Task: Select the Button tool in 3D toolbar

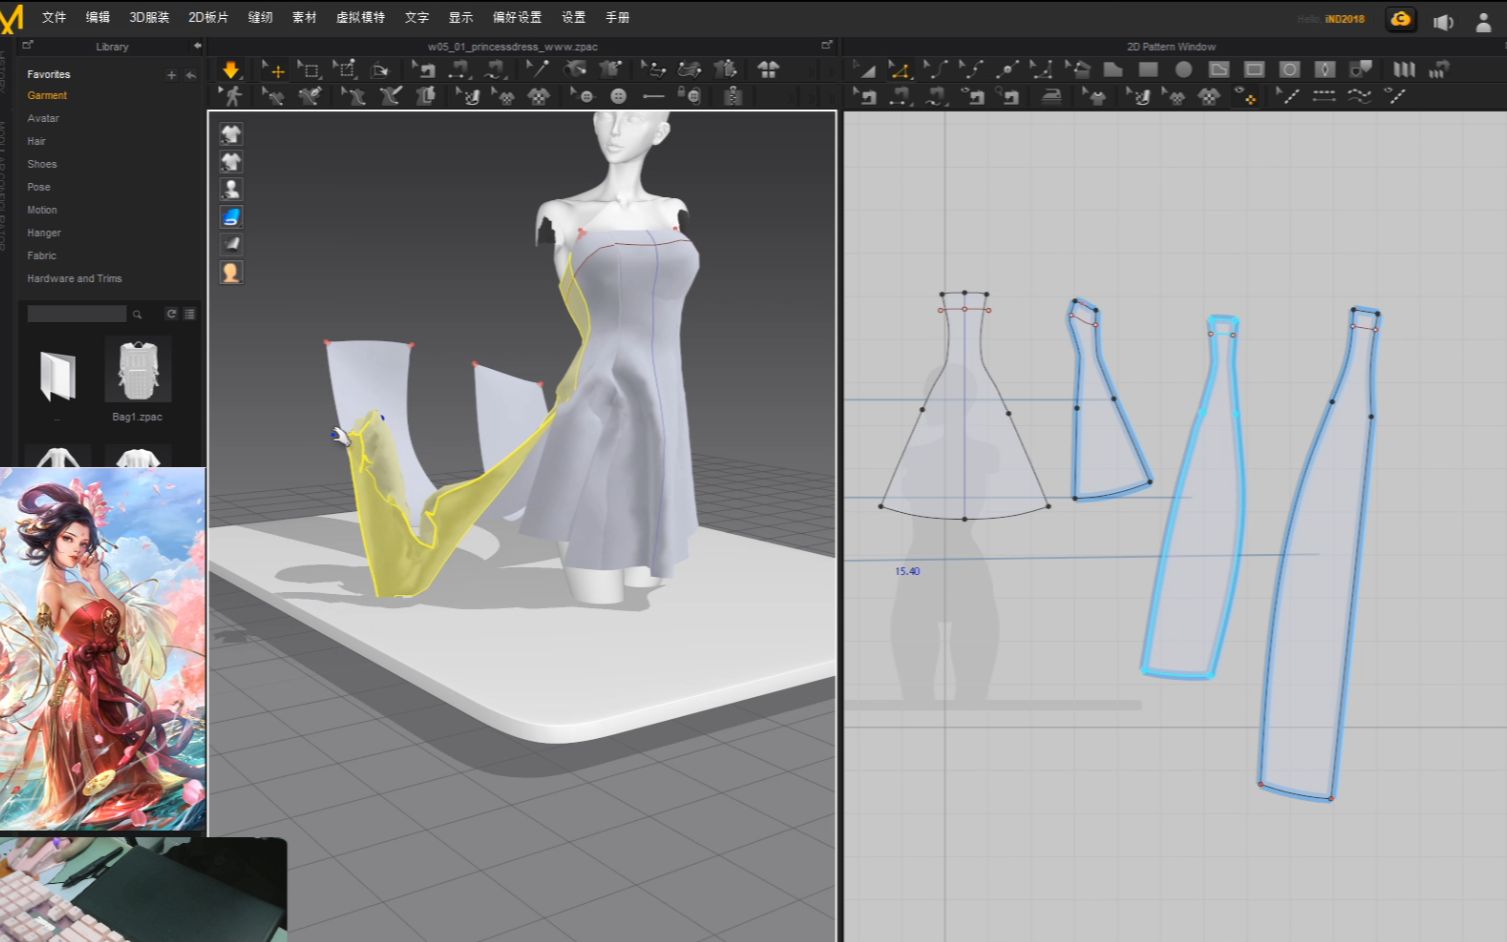Action: click(618, 96)
